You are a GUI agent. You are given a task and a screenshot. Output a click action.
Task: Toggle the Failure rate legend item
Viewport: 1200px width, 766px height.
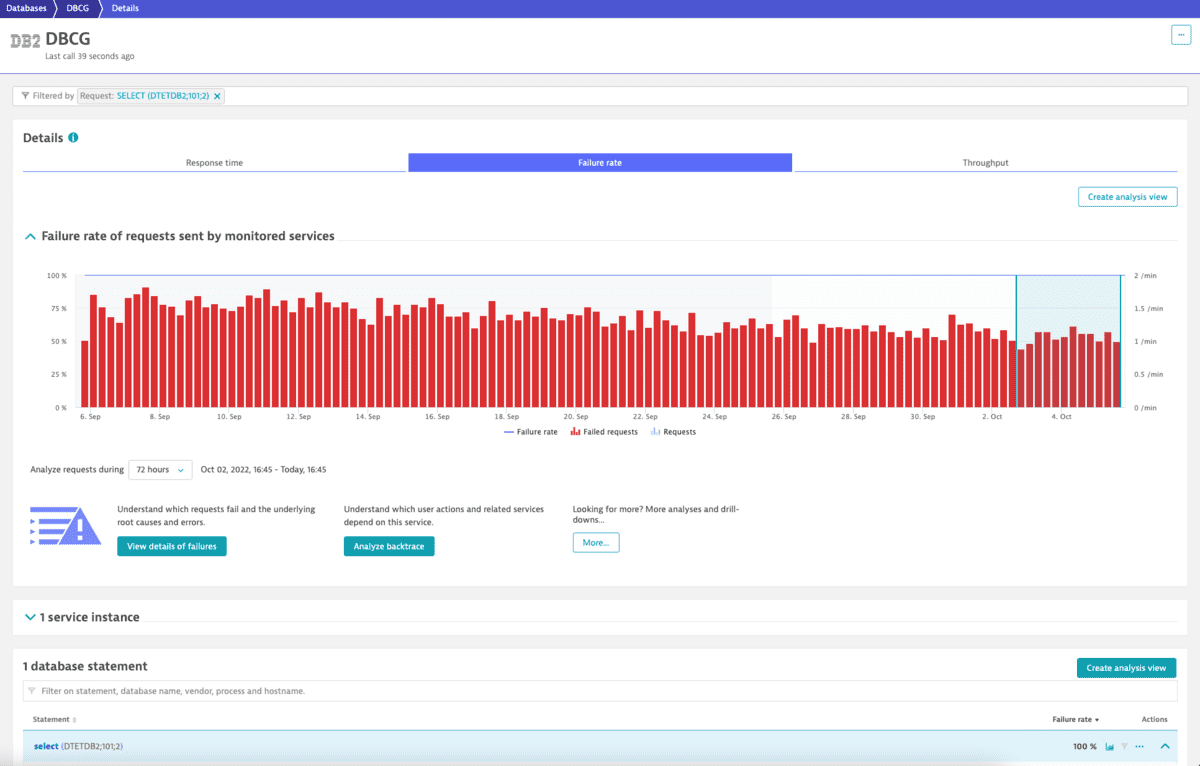coord(528,431)
